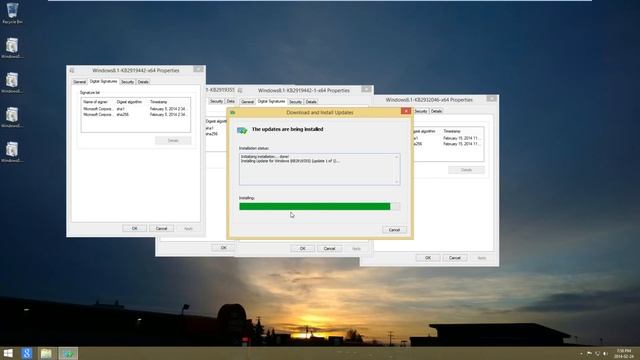
Task: Open General tab in KB2919442-x64 Properties
Action: 79,82
